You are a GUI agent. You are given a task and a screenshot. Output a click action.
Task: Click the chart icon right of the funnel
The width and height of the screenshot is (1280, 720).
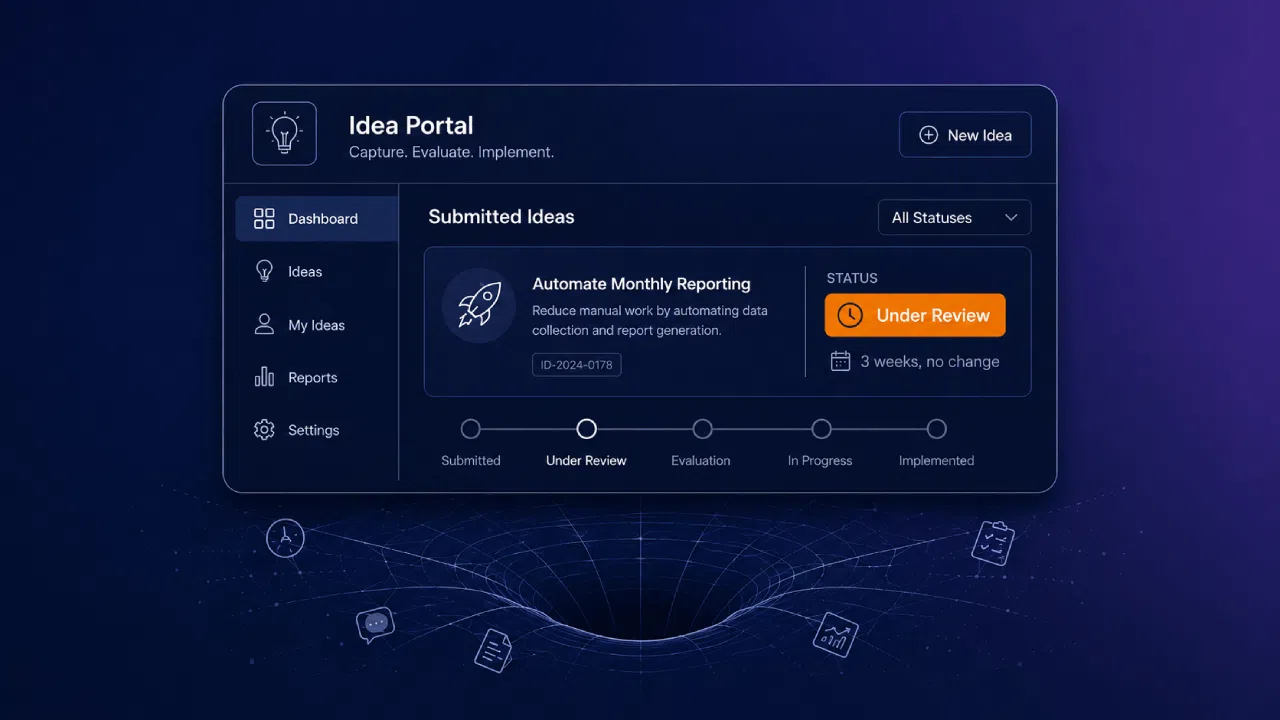coord(836,634)
